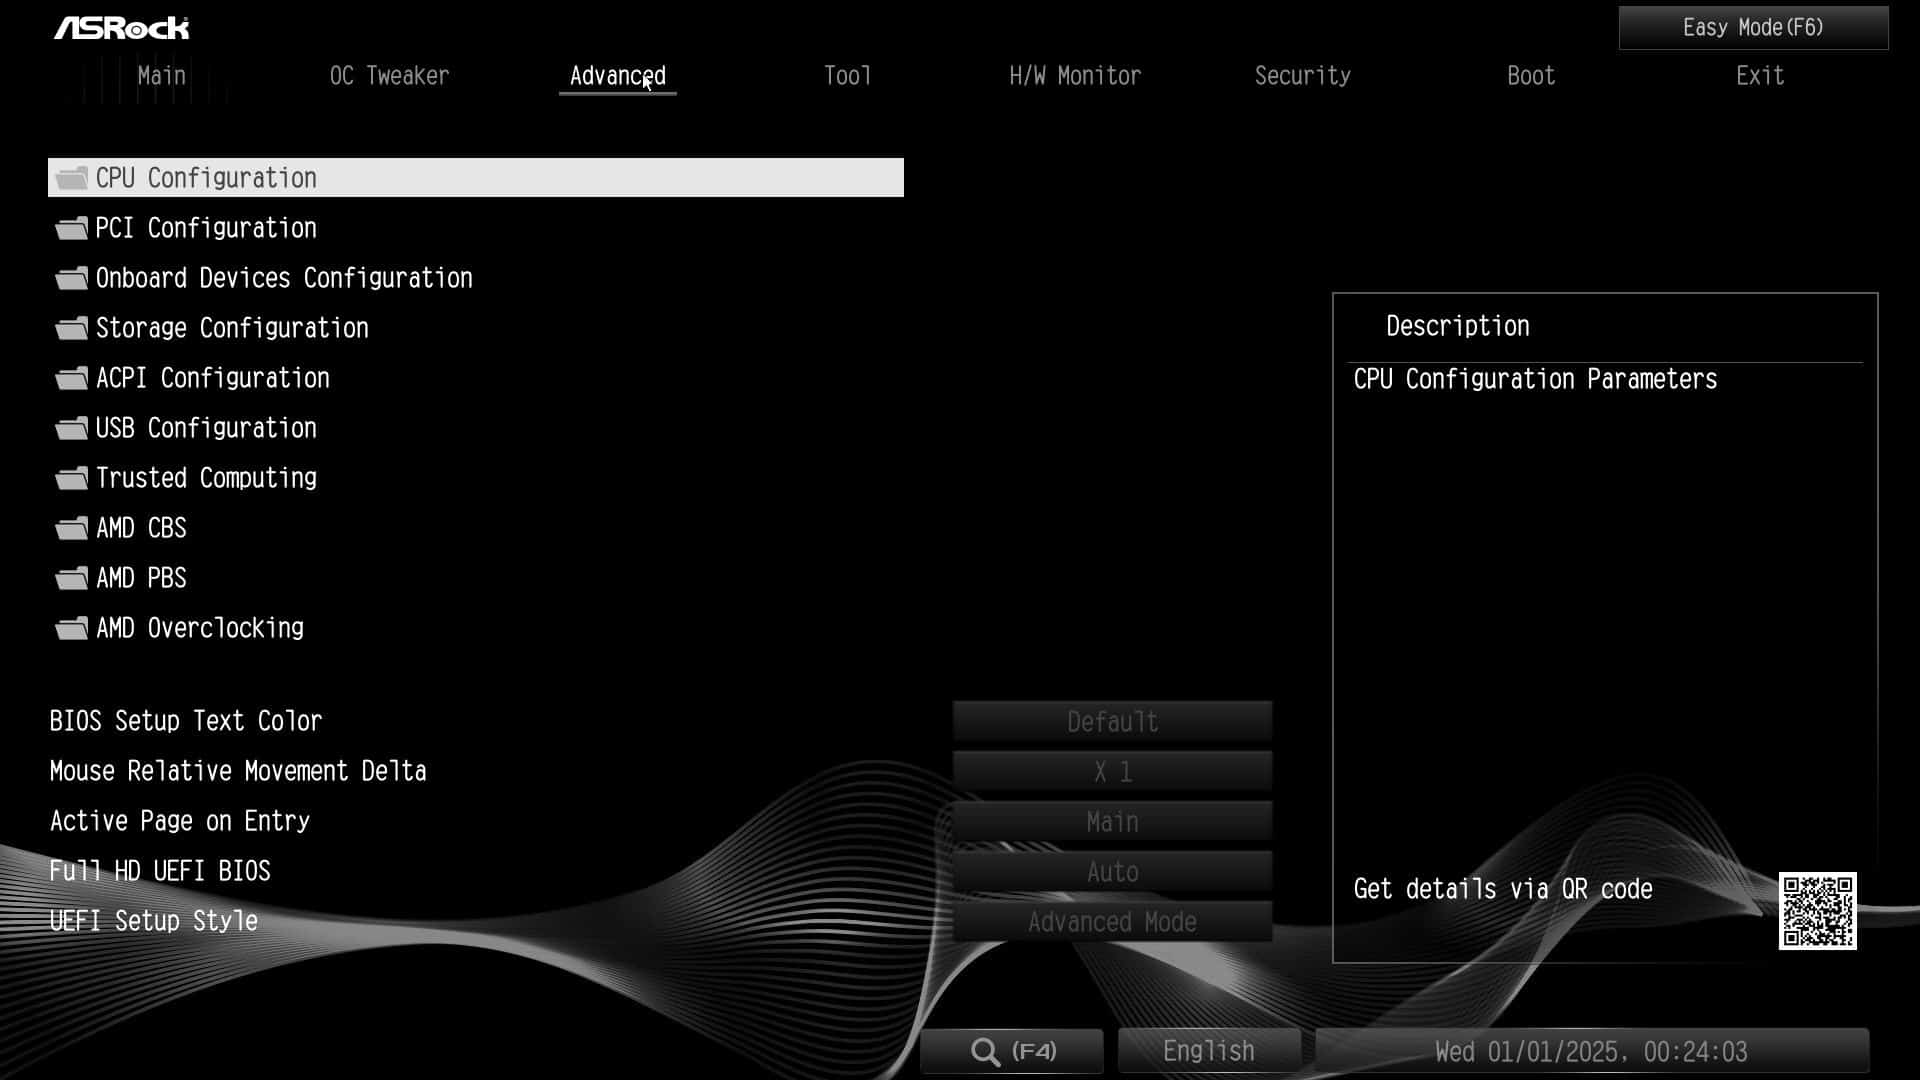Open Active Page on Entry dropdown (Main)
This screenshot has width=1920, height=1080.
click(x=1112, y=821)
